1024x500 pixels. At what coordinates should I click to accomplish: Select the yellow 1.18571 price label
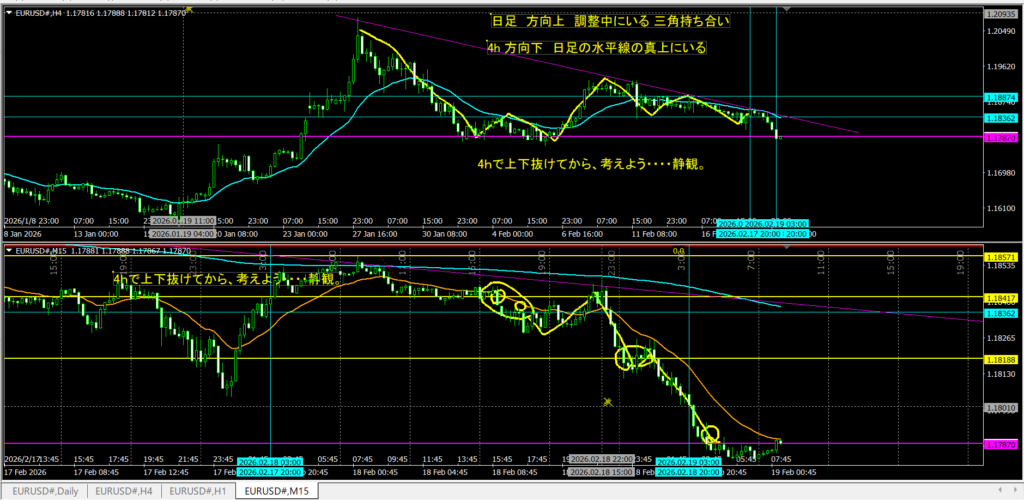(1001, 256)
